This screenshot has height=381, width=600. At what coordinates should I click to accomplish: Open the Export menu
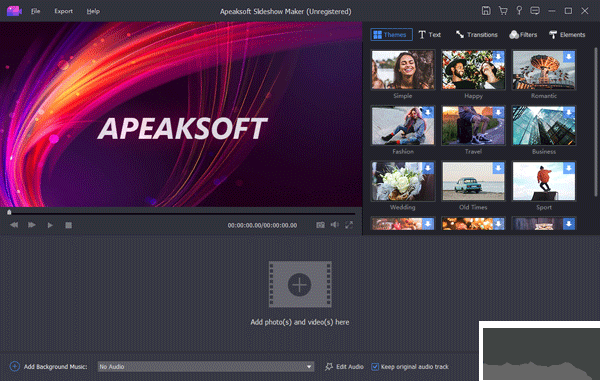coord(64,11)
